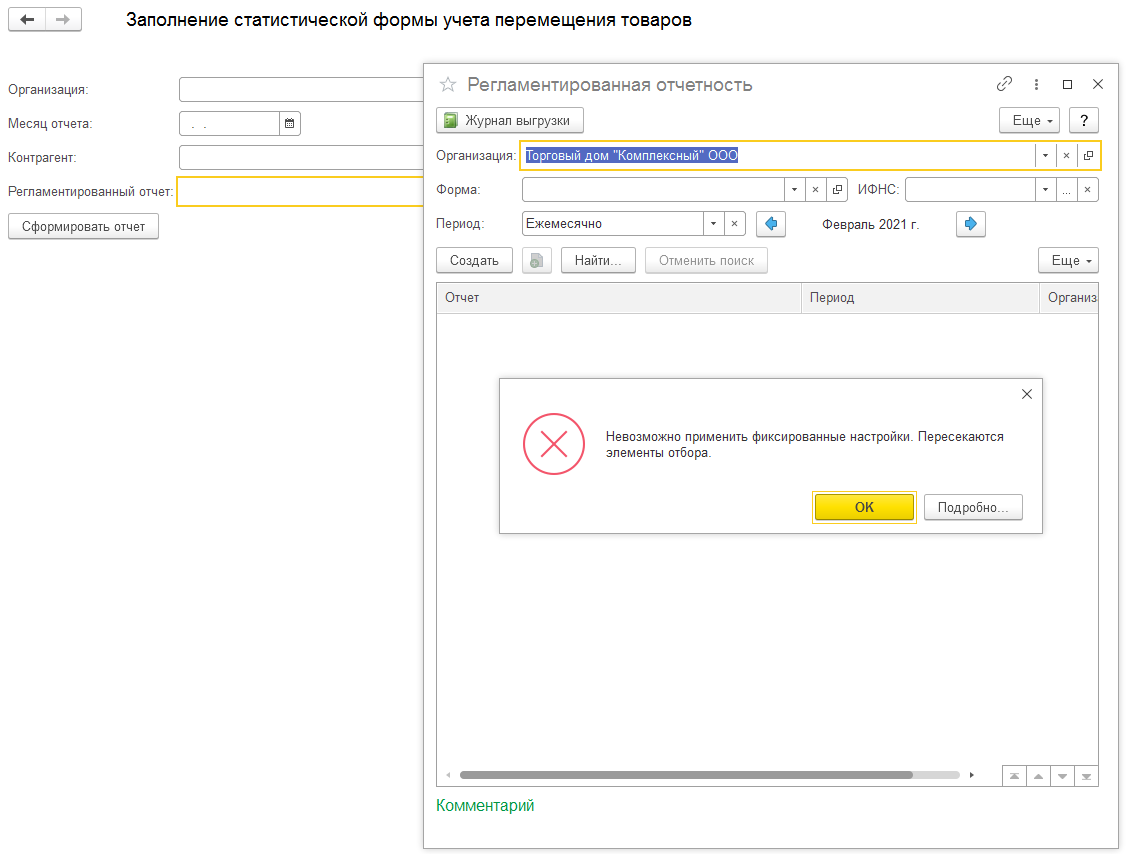
Task: Click the Создать button
Action: [x=474, y=260]
